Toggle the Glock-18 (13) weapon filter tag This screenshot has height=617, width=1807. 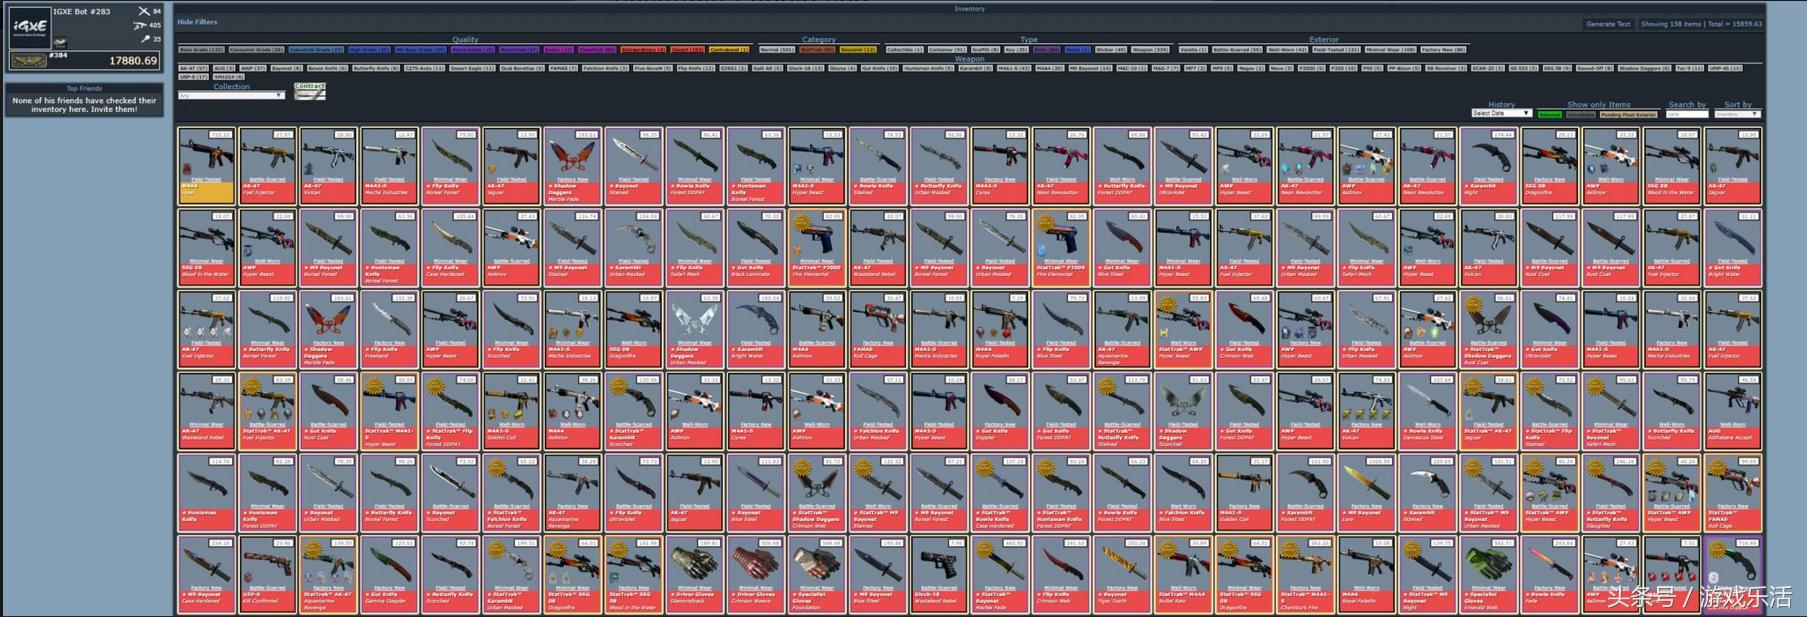805,68
